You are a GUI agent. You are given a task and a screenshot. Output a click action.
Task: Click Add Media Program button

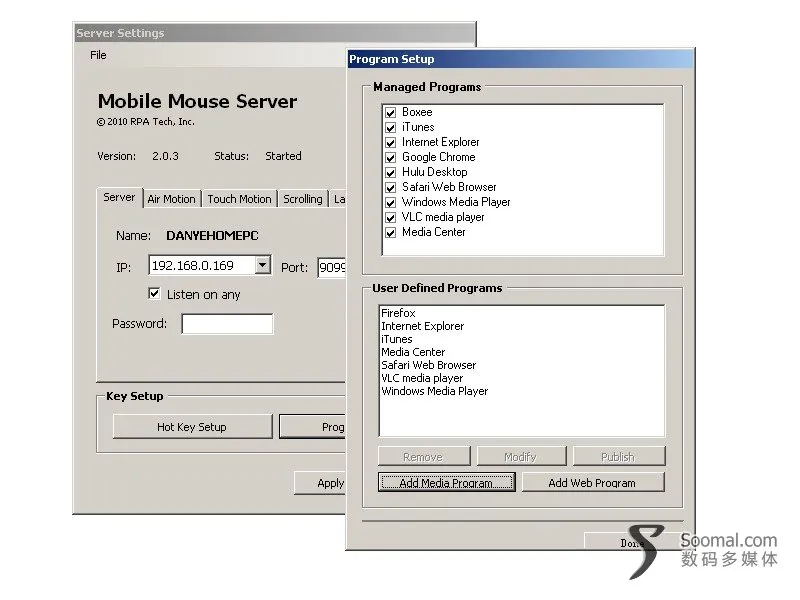[x=446, y=482]
